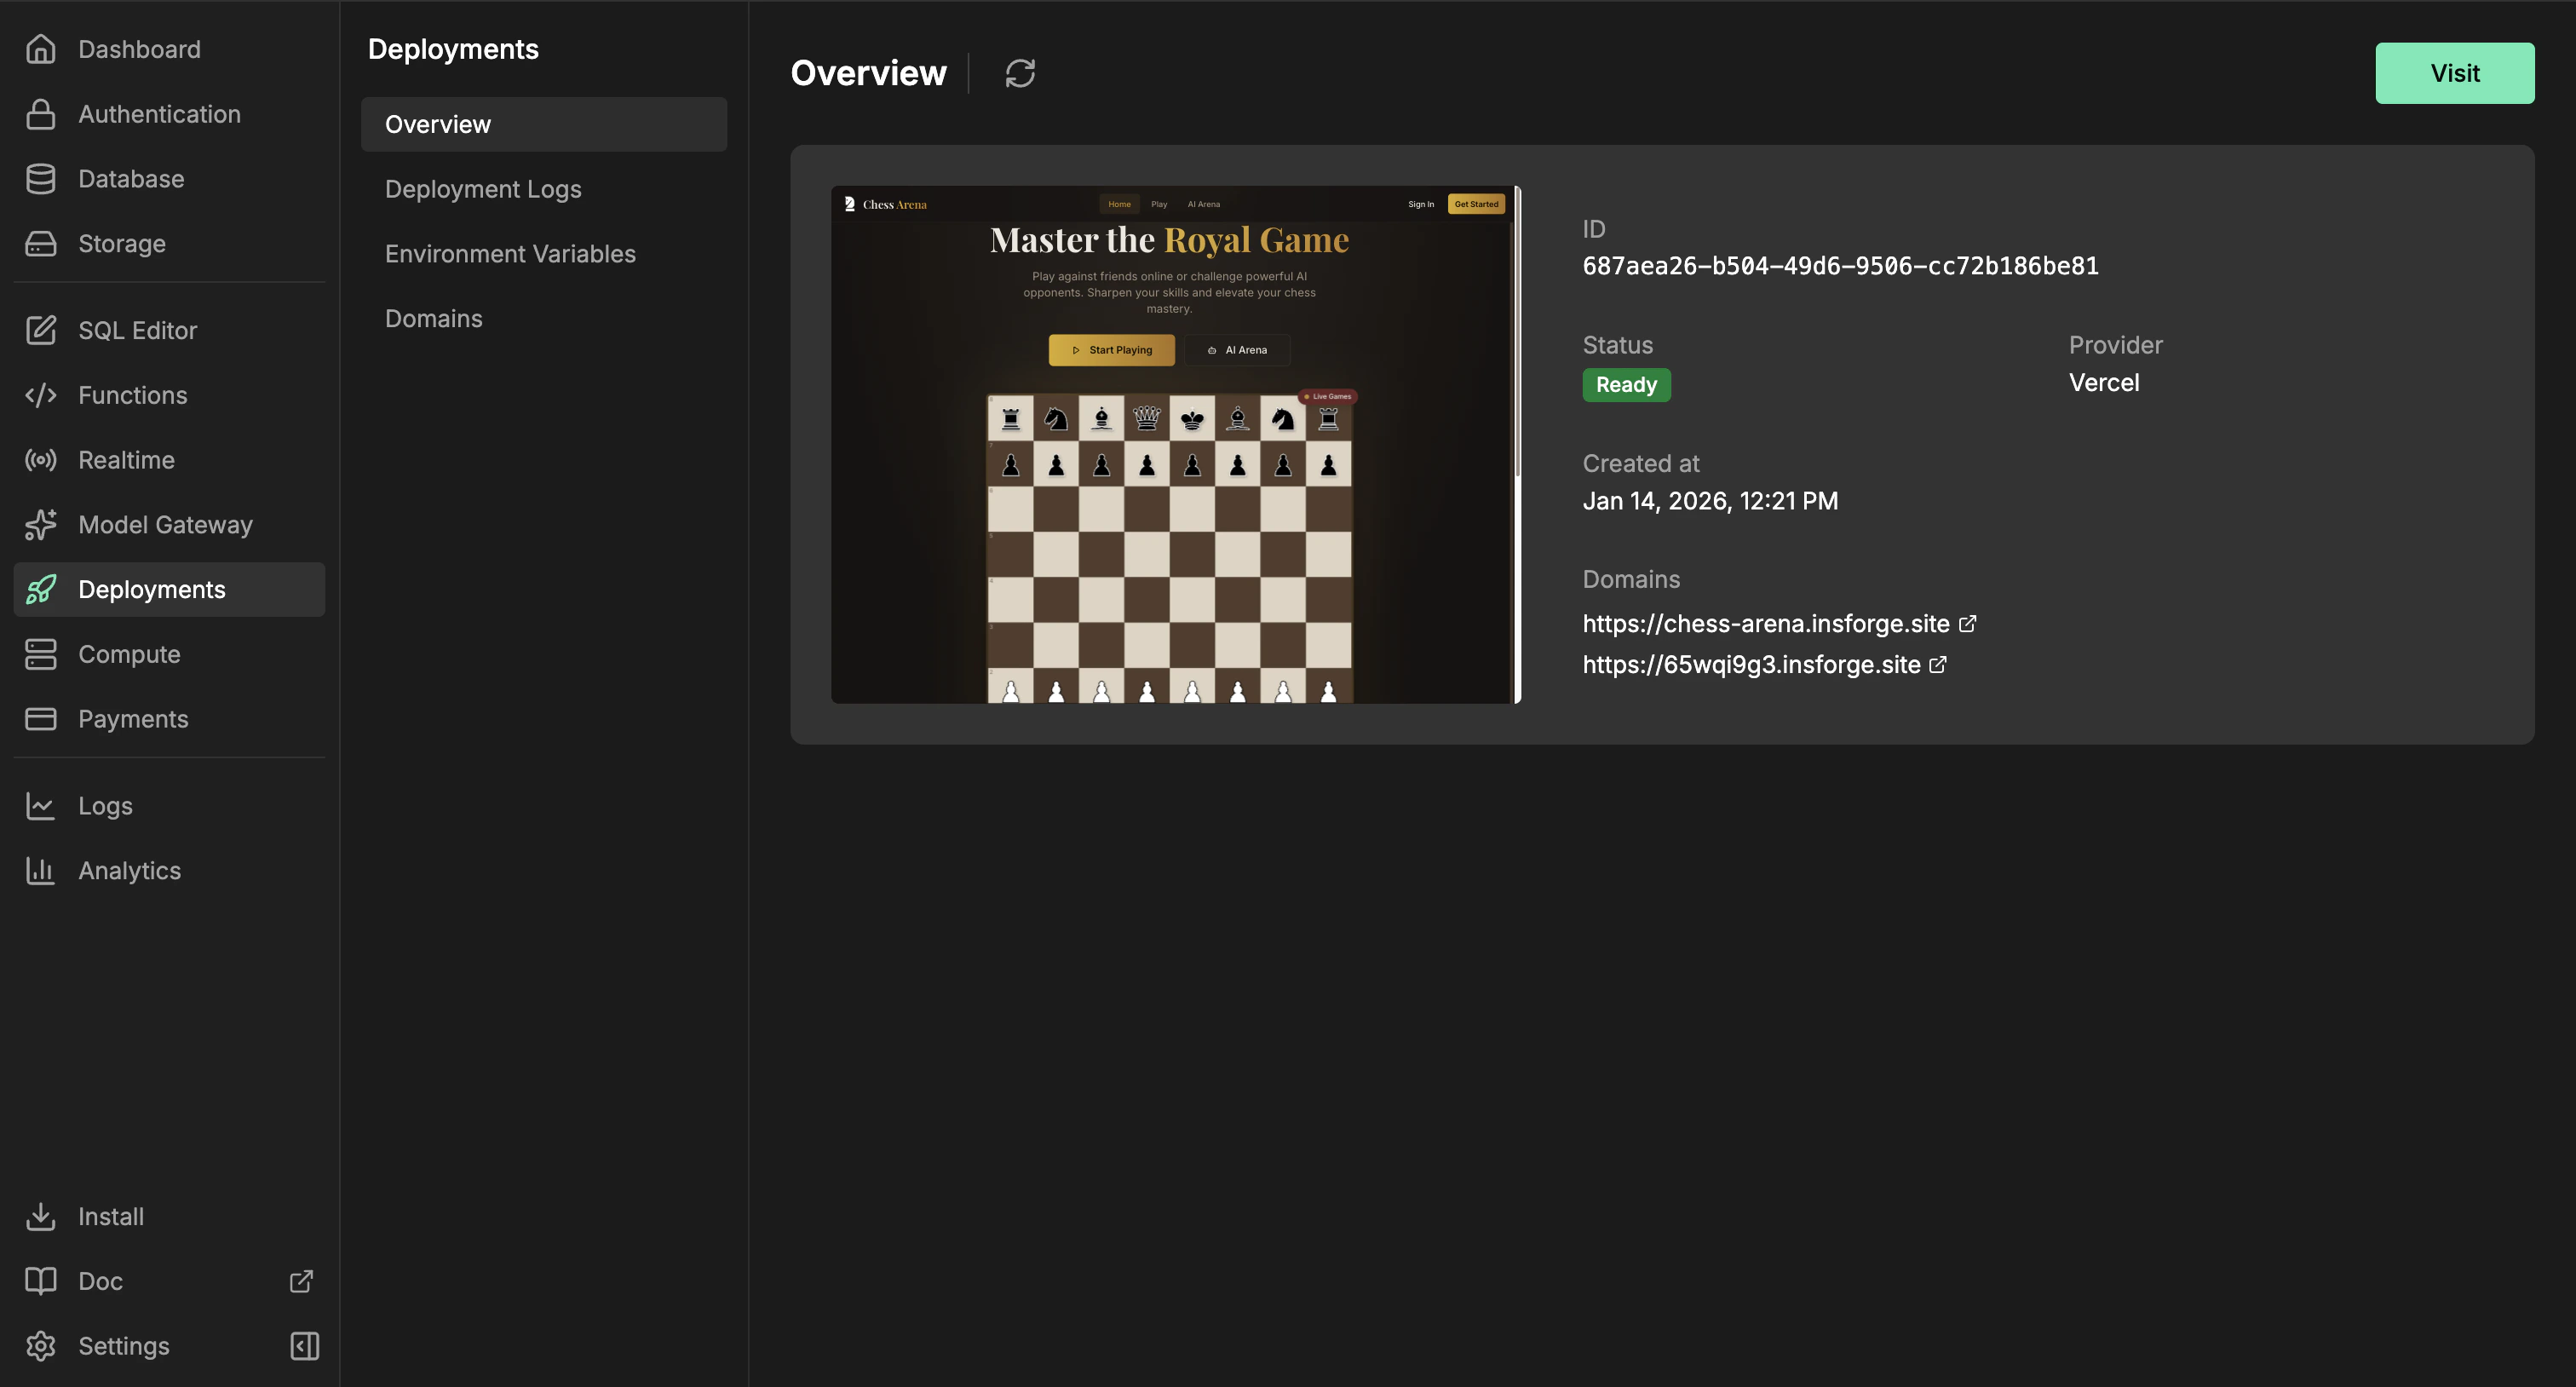Click the SQL Editor pencil icon
The width and height of the screenshot is (2576, 1387).
(x=40, y=330)
